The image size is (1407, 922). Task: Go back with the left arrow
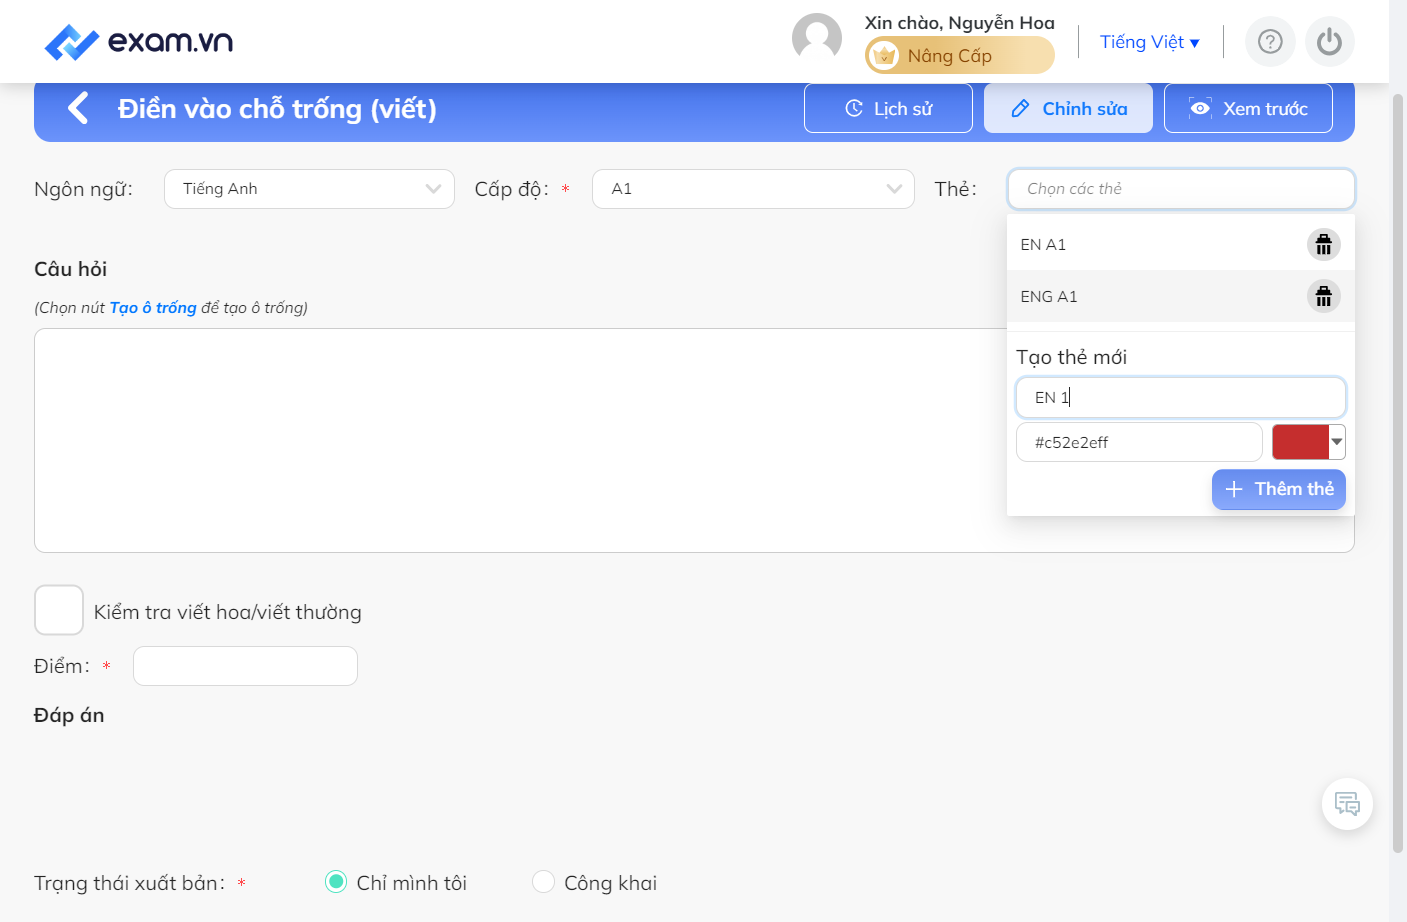78,108
